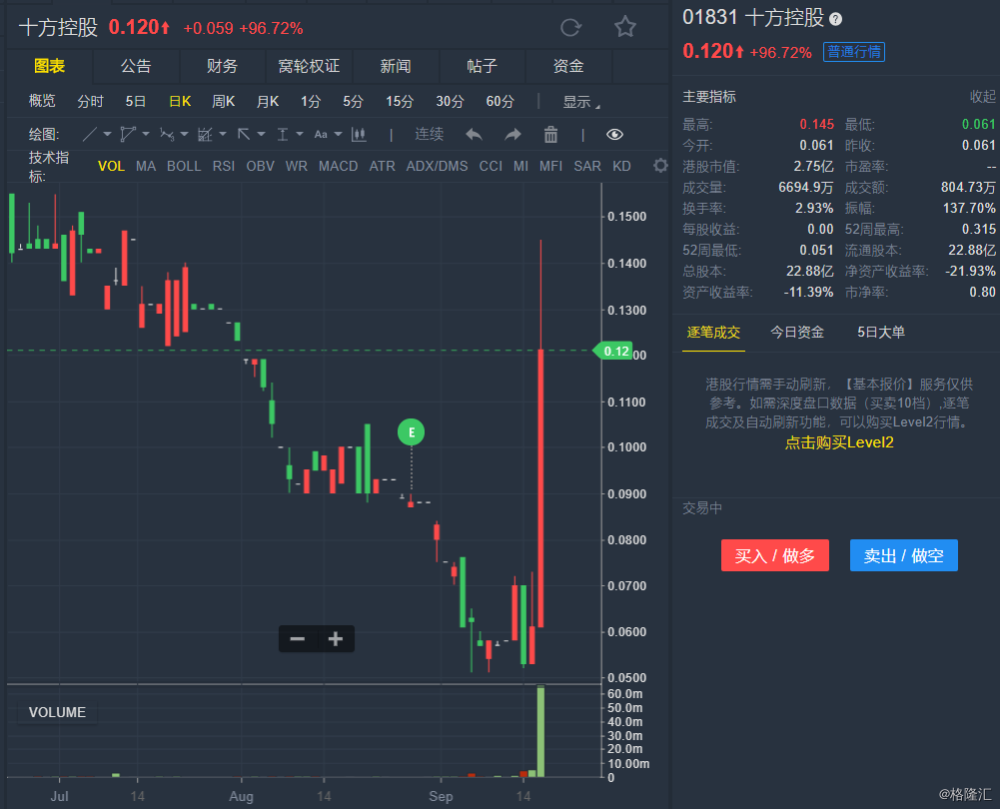Enable the MACD indicator

[338, 166]
